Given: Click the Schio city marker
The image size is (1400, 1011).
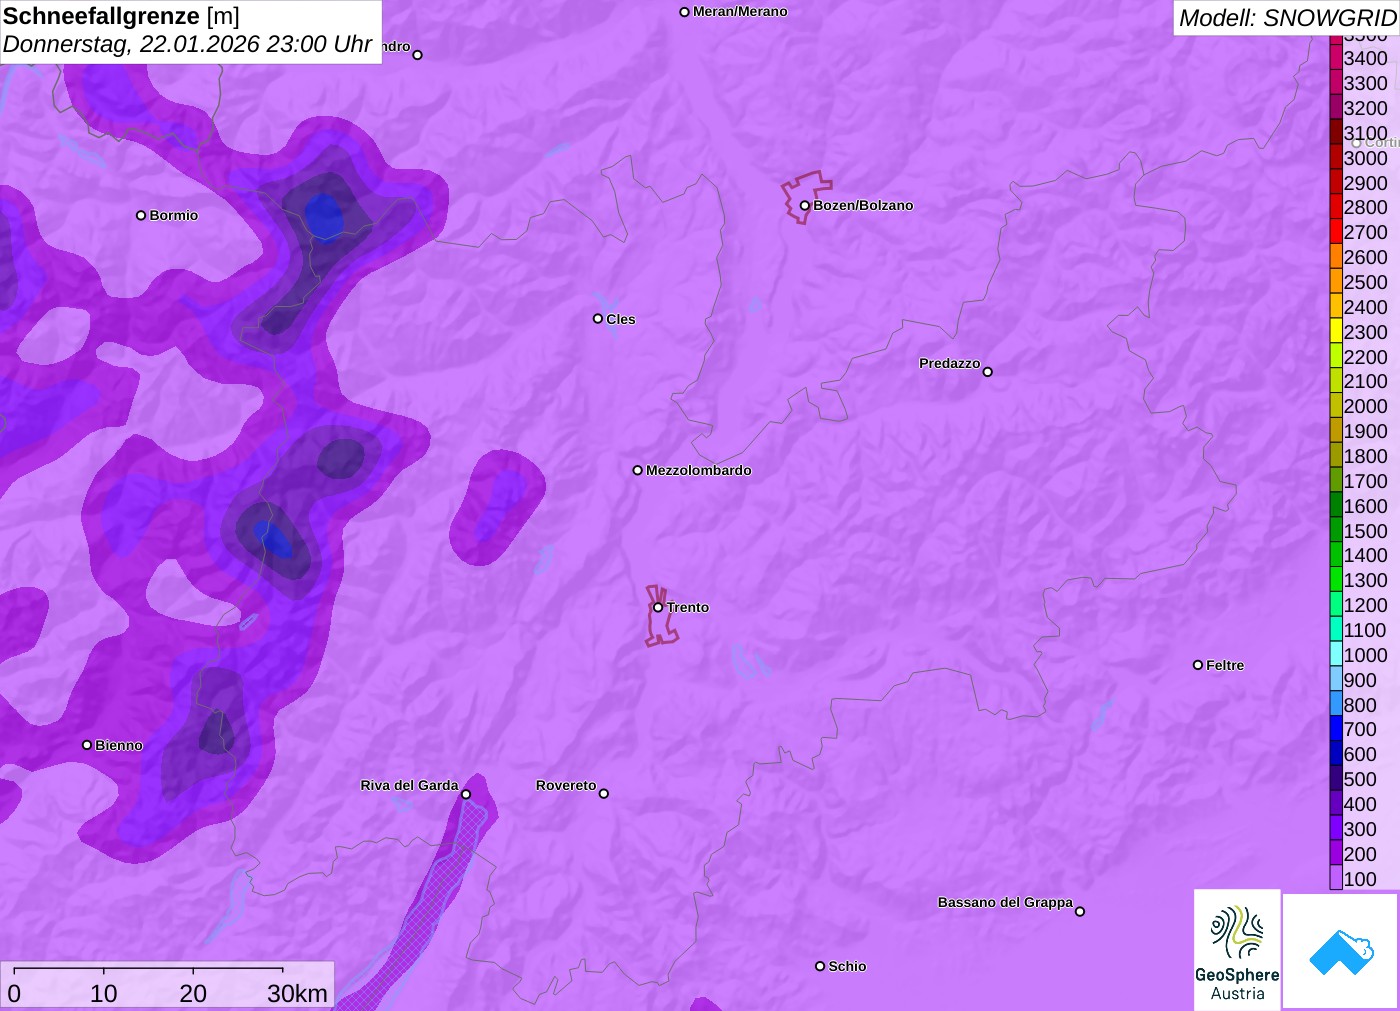Looking at the screenshot, I should pos(820,966).
